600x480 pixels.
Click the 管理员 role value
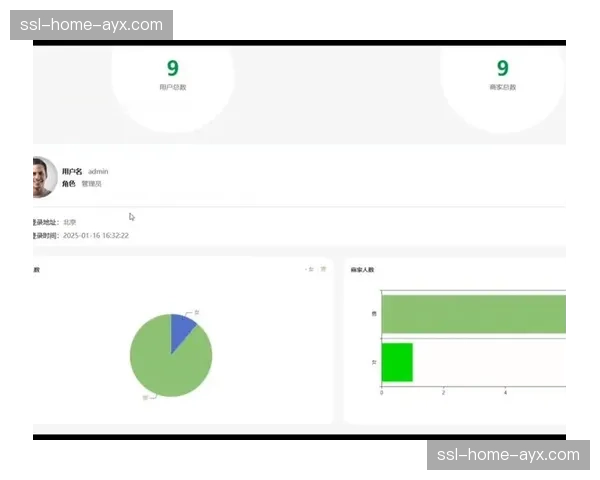91,184
